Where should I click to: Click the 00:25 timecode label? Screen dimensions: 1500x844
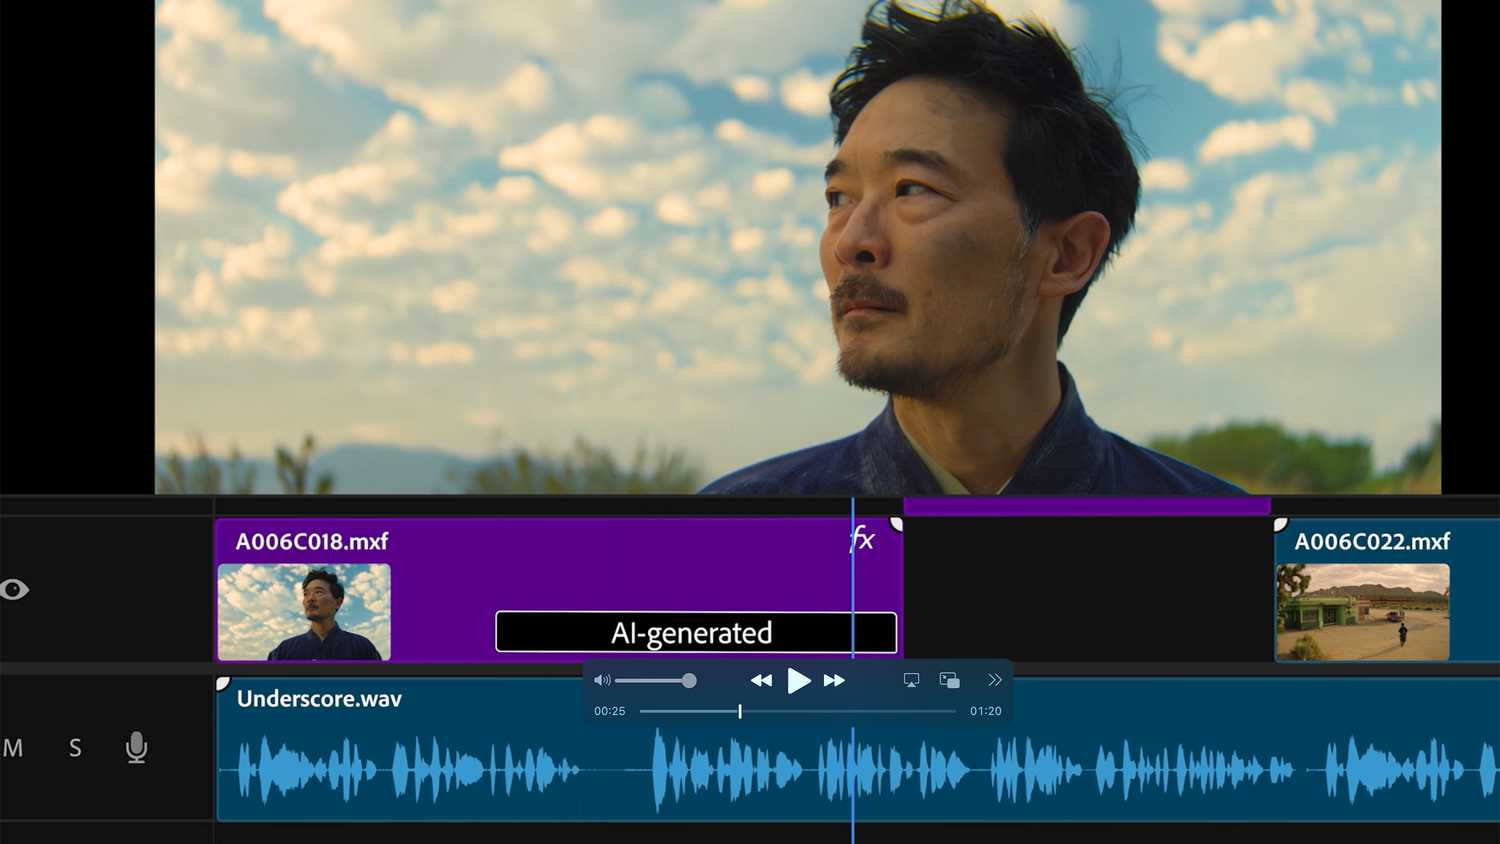(609, 711)
